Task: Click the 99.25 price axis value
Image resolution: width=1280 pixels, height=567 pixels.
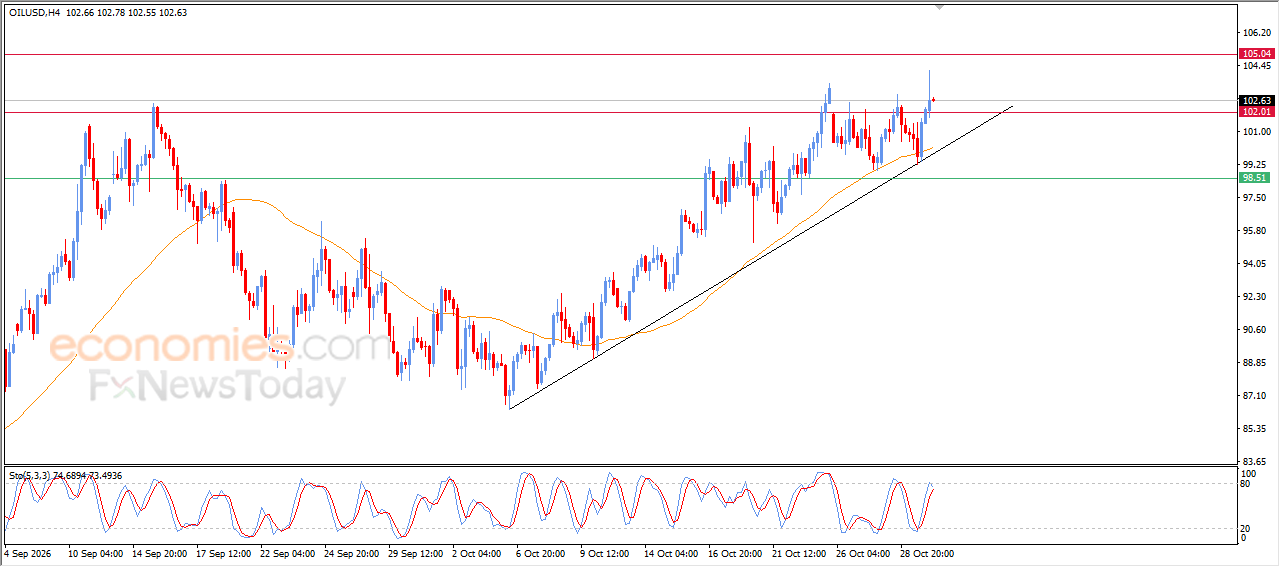Action: pyautogui.click(x=1257, y=165)
